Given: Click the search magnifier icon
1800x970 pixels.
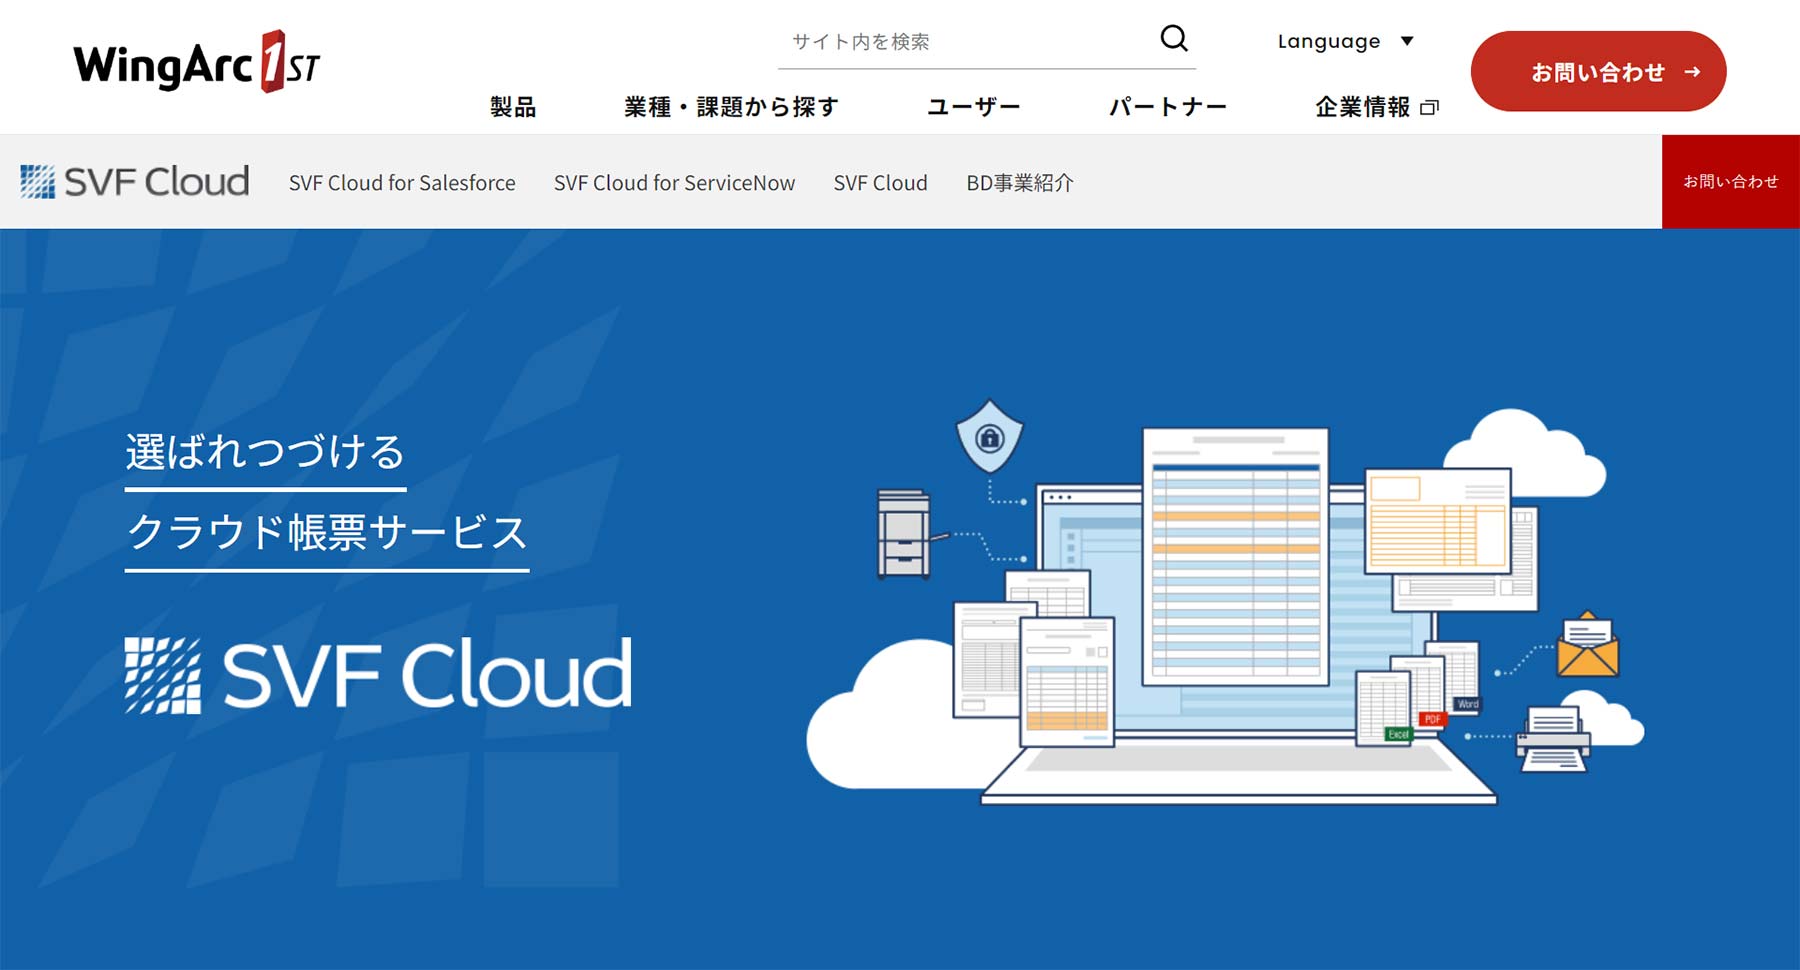Looking at the screenshot, I should pyautogui.click(x=1174, y=39).
